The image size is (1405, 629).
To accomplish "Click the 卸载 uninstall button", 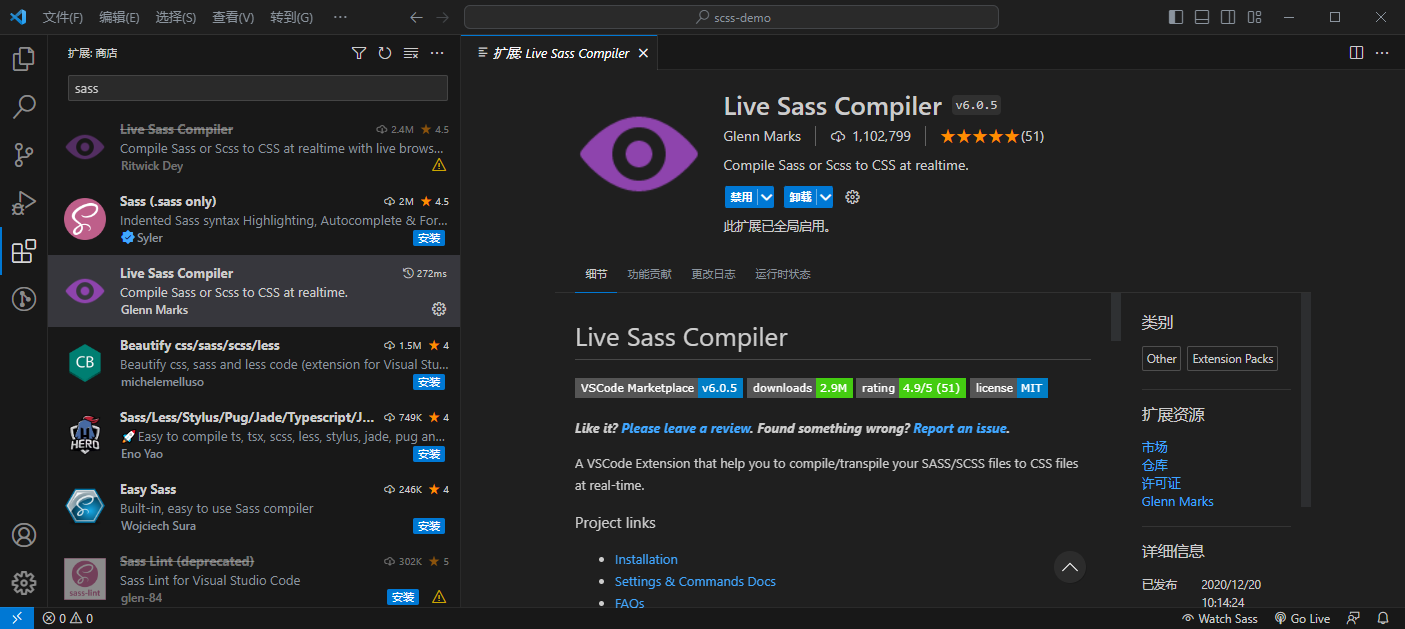I will click(799, 197).
